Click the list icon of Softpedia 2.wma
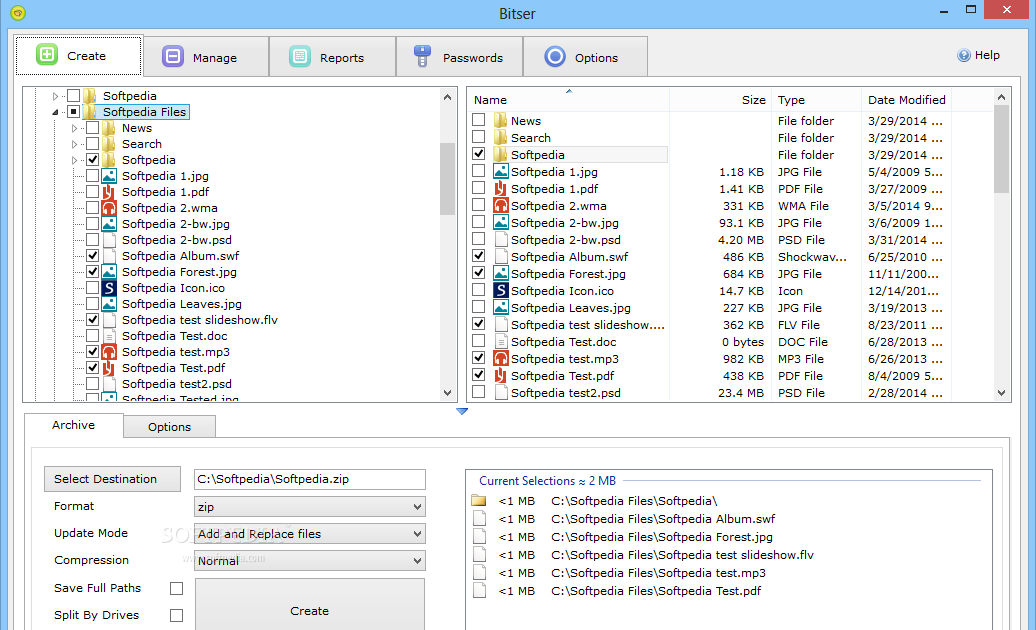1036x630 pixels. click(501, 205)
